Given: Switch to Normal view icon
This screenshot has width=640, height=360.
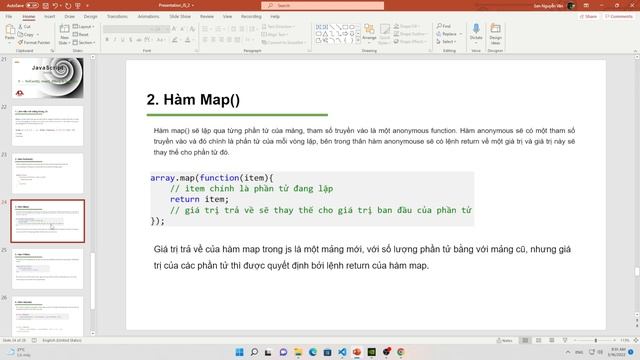Looking at the screenshot, I should [x=525, y=340].
